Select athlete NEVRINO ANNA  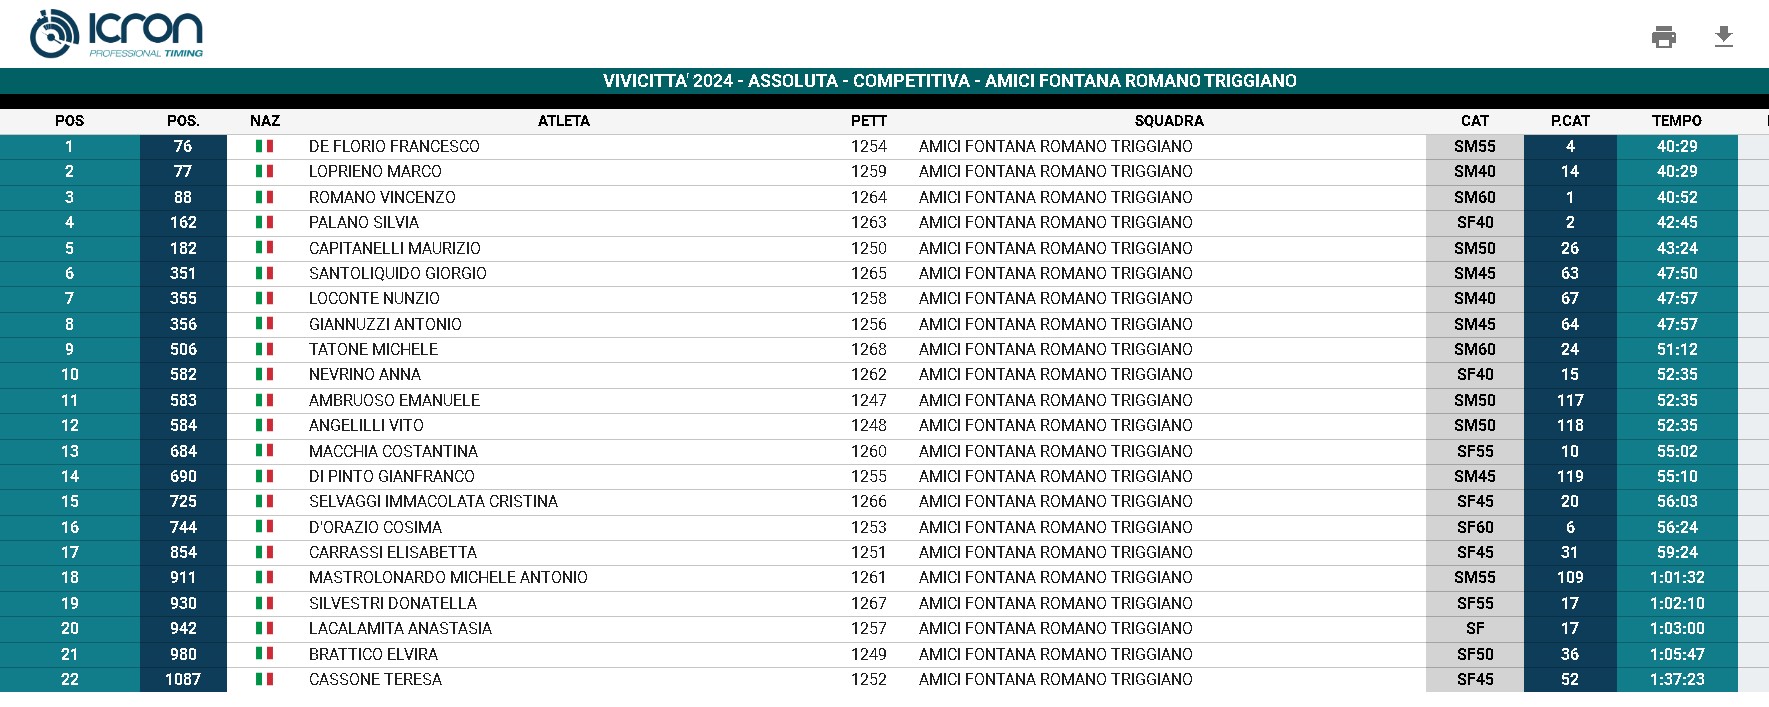[365, 374]
